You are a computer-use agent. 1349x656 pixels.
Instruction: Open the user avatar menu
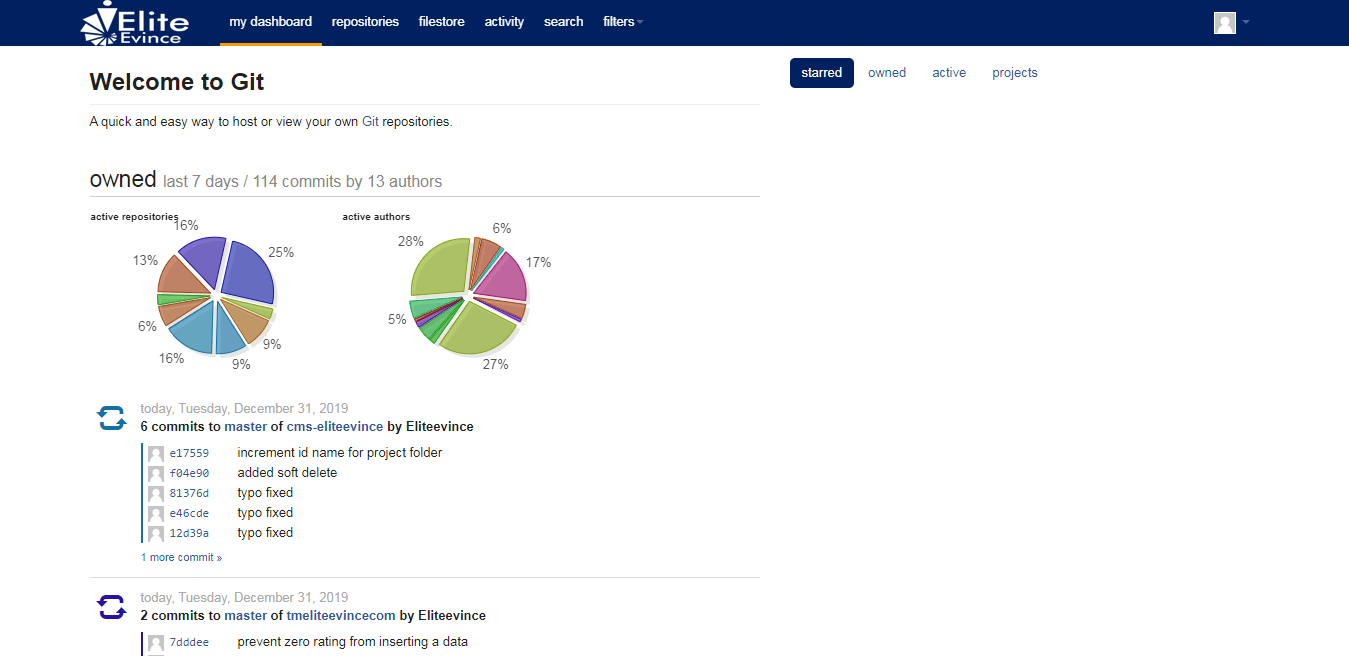(x=1225, y=23)
